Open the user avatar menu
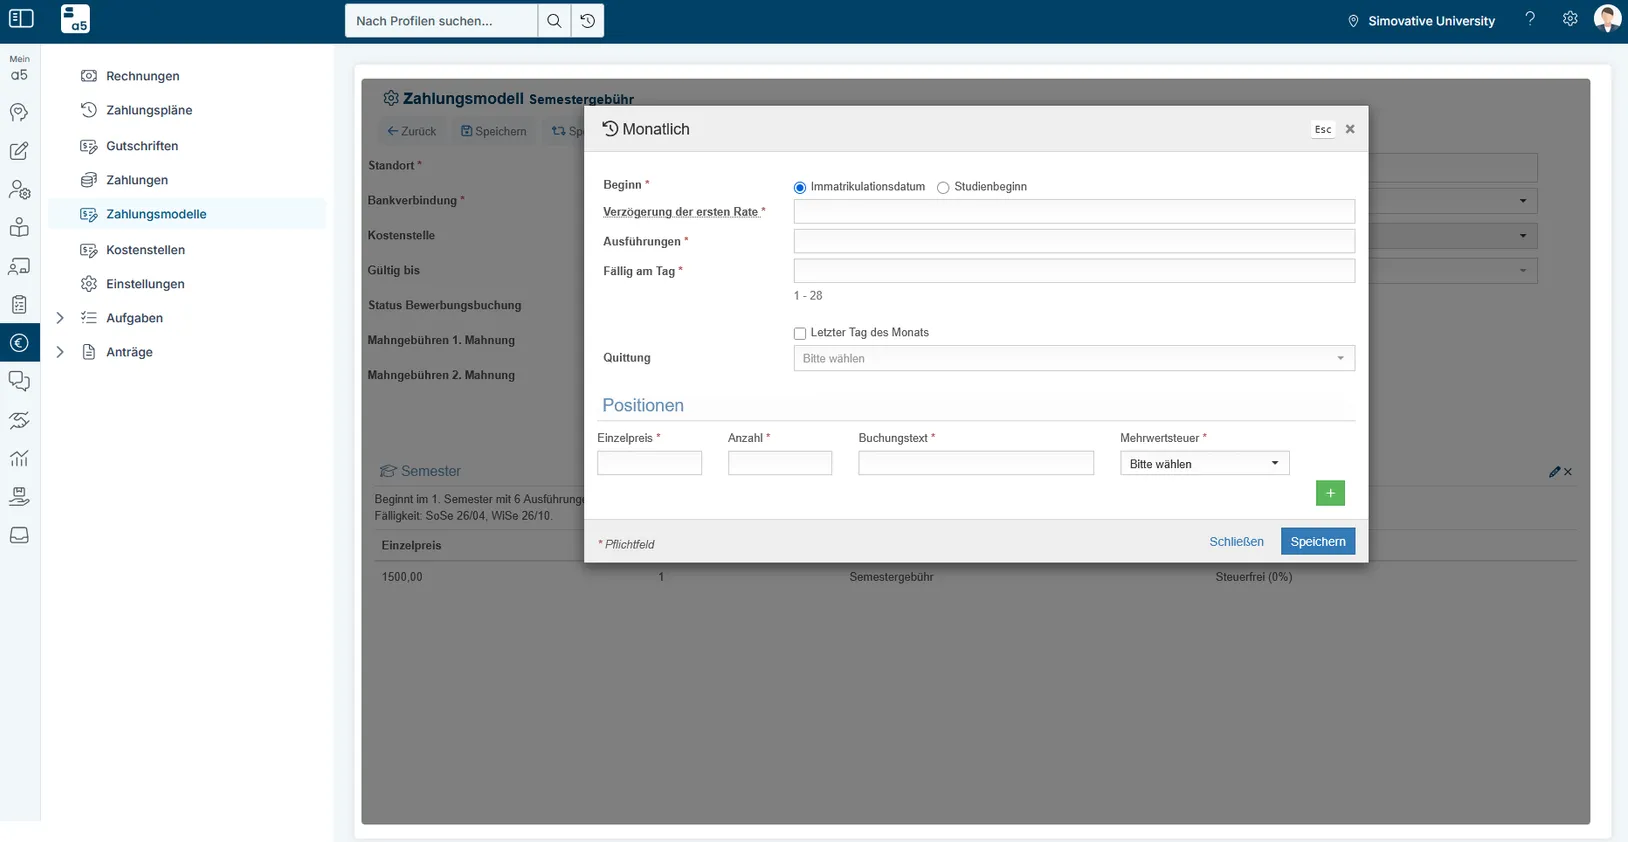 1607,19
